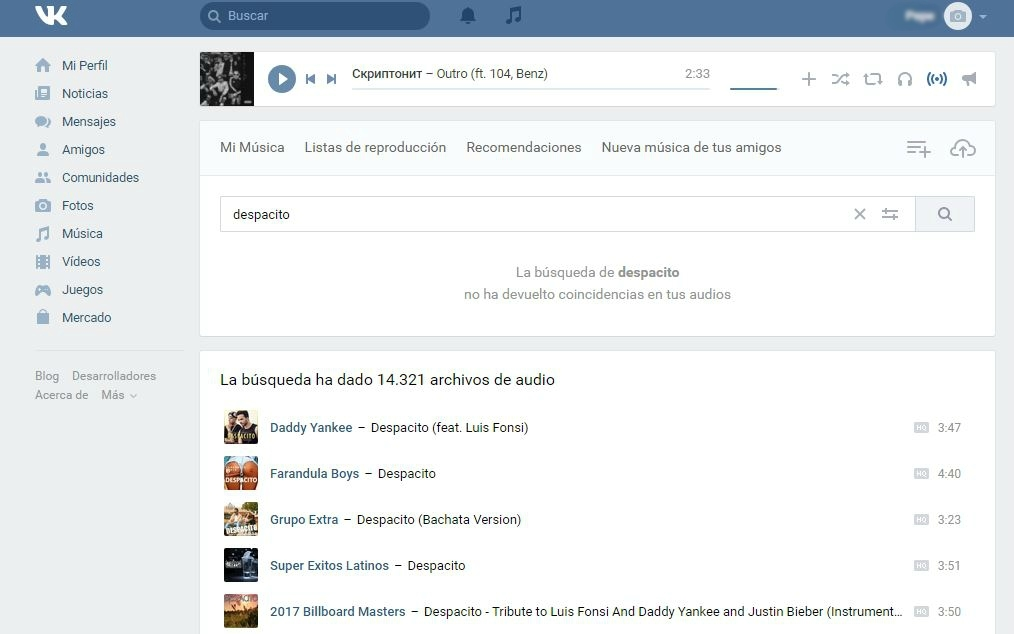
Task: Go to Vídeos
Action: tap(67, 261)
